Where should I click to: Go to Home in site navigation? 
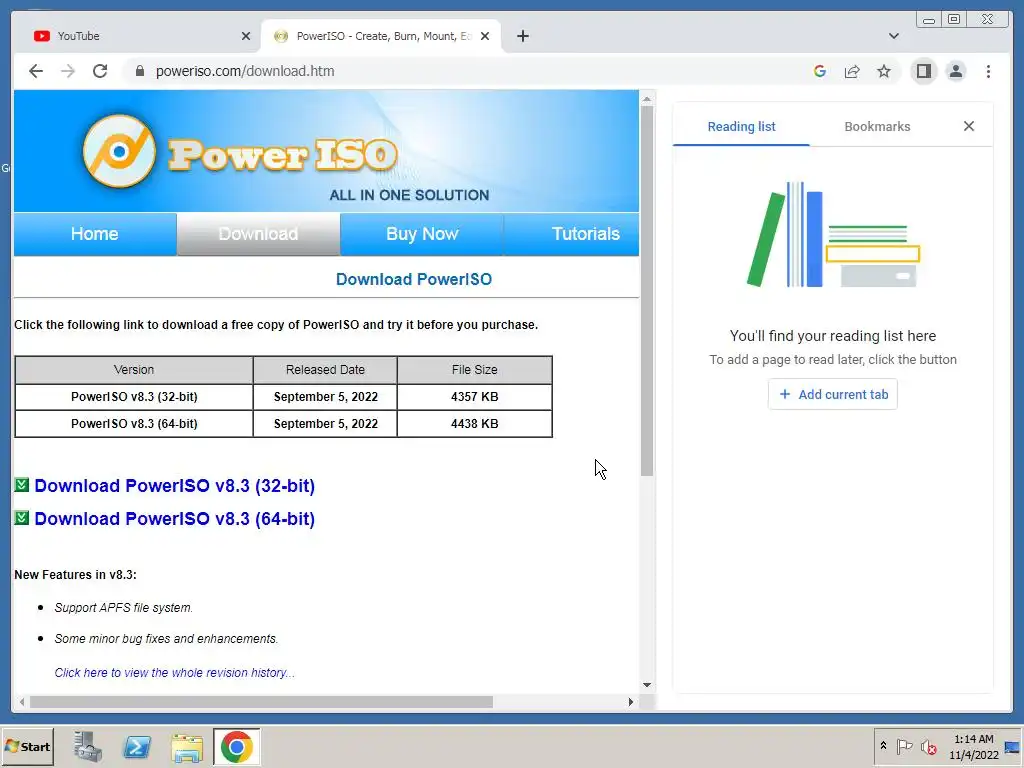95,234
